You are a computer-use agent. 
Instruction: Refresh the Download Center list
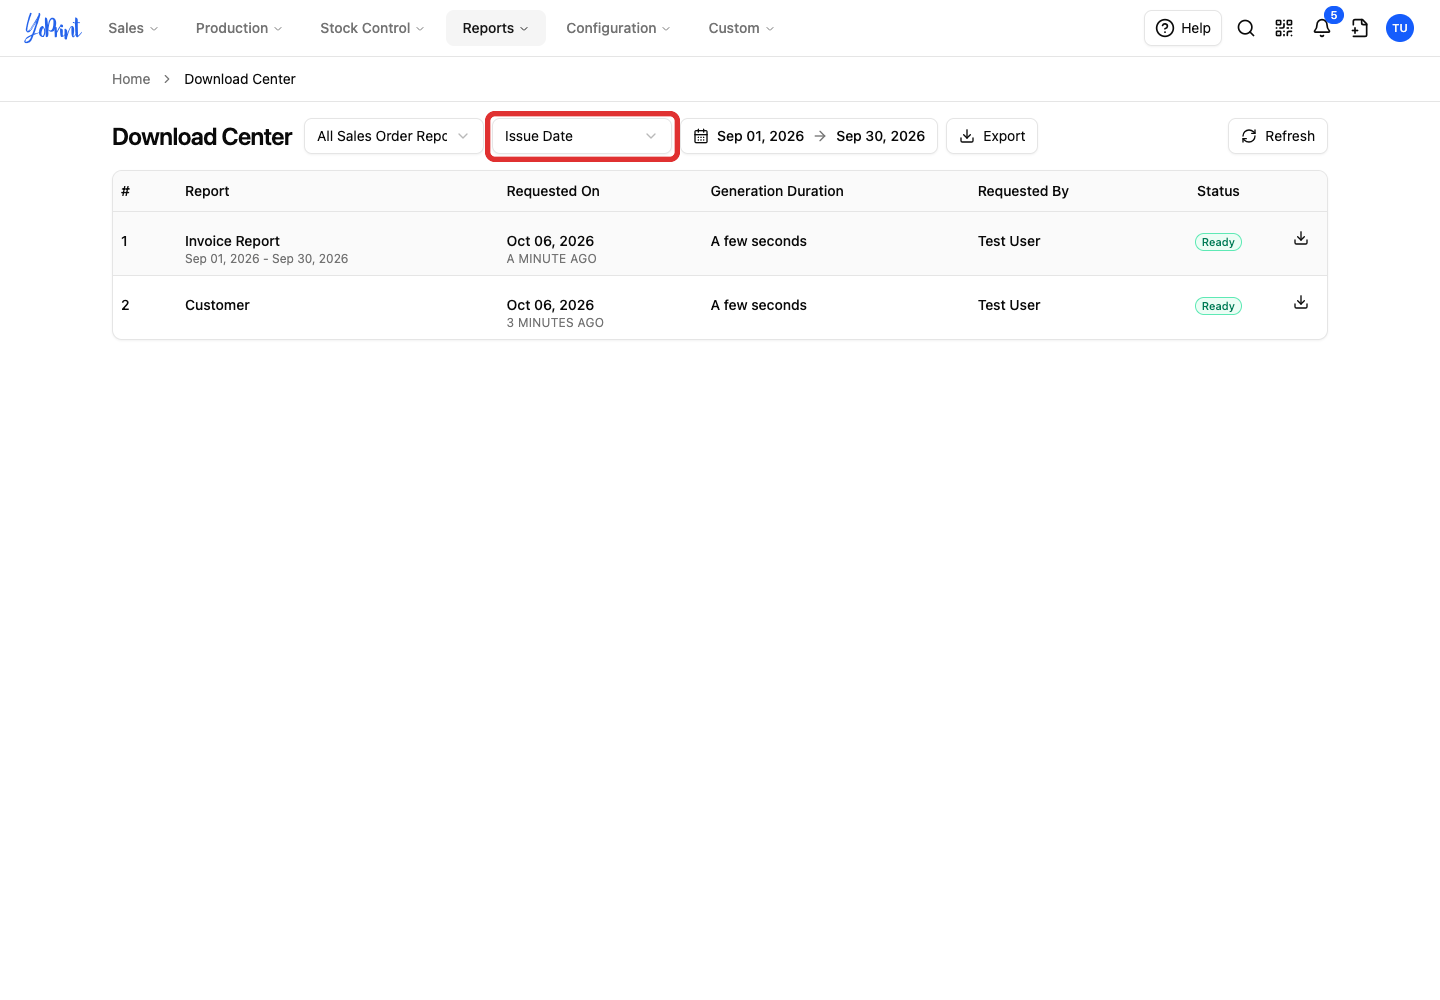pyautogui.click(x=1278, y=136)
